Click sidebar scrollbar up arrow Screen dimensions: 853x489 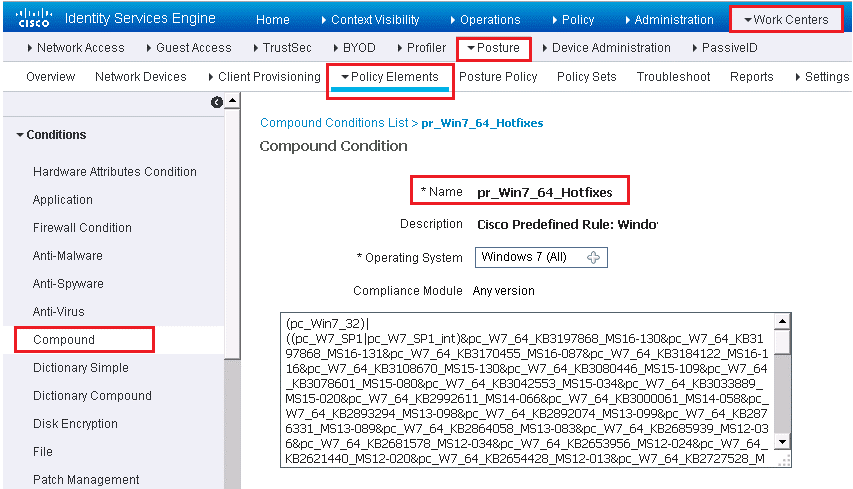point(233,101)
